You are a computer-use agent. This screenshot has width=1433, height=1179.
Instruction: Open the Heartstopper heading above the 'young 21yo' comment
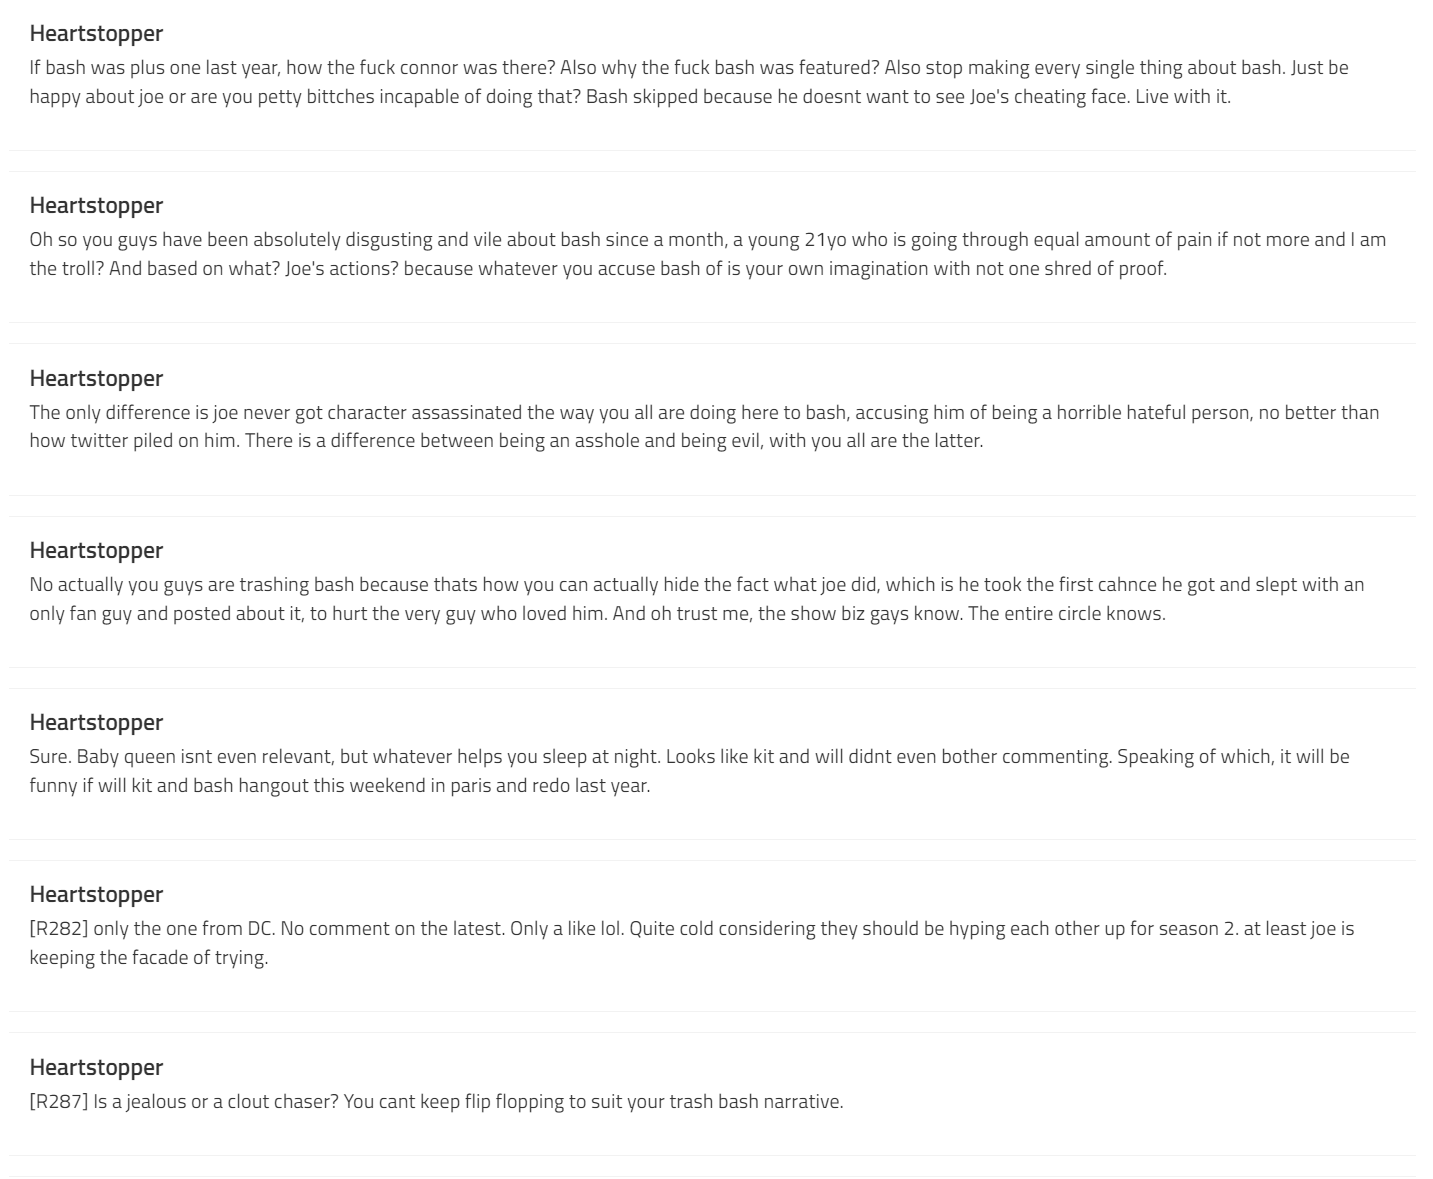(x=96, y=205)
